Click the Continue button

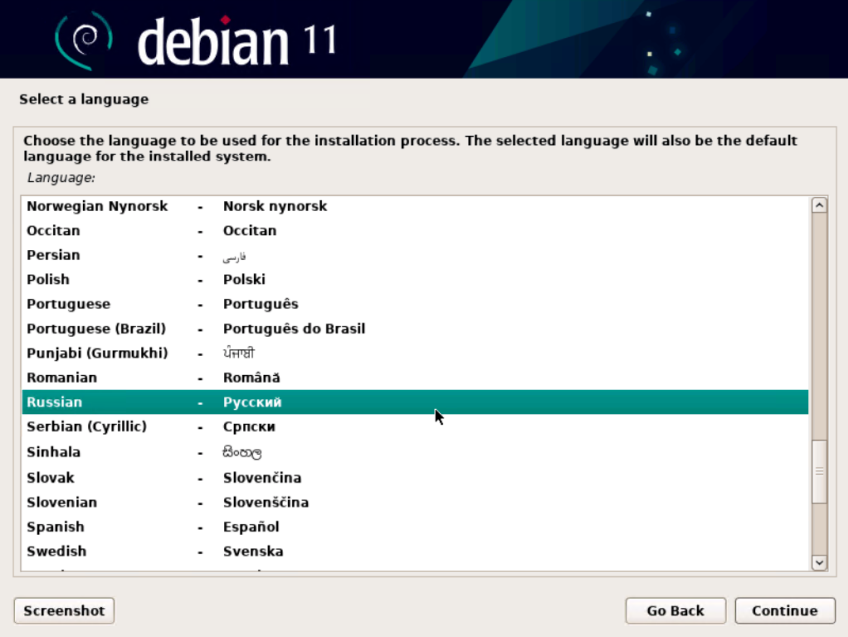(x=785, y=611)
